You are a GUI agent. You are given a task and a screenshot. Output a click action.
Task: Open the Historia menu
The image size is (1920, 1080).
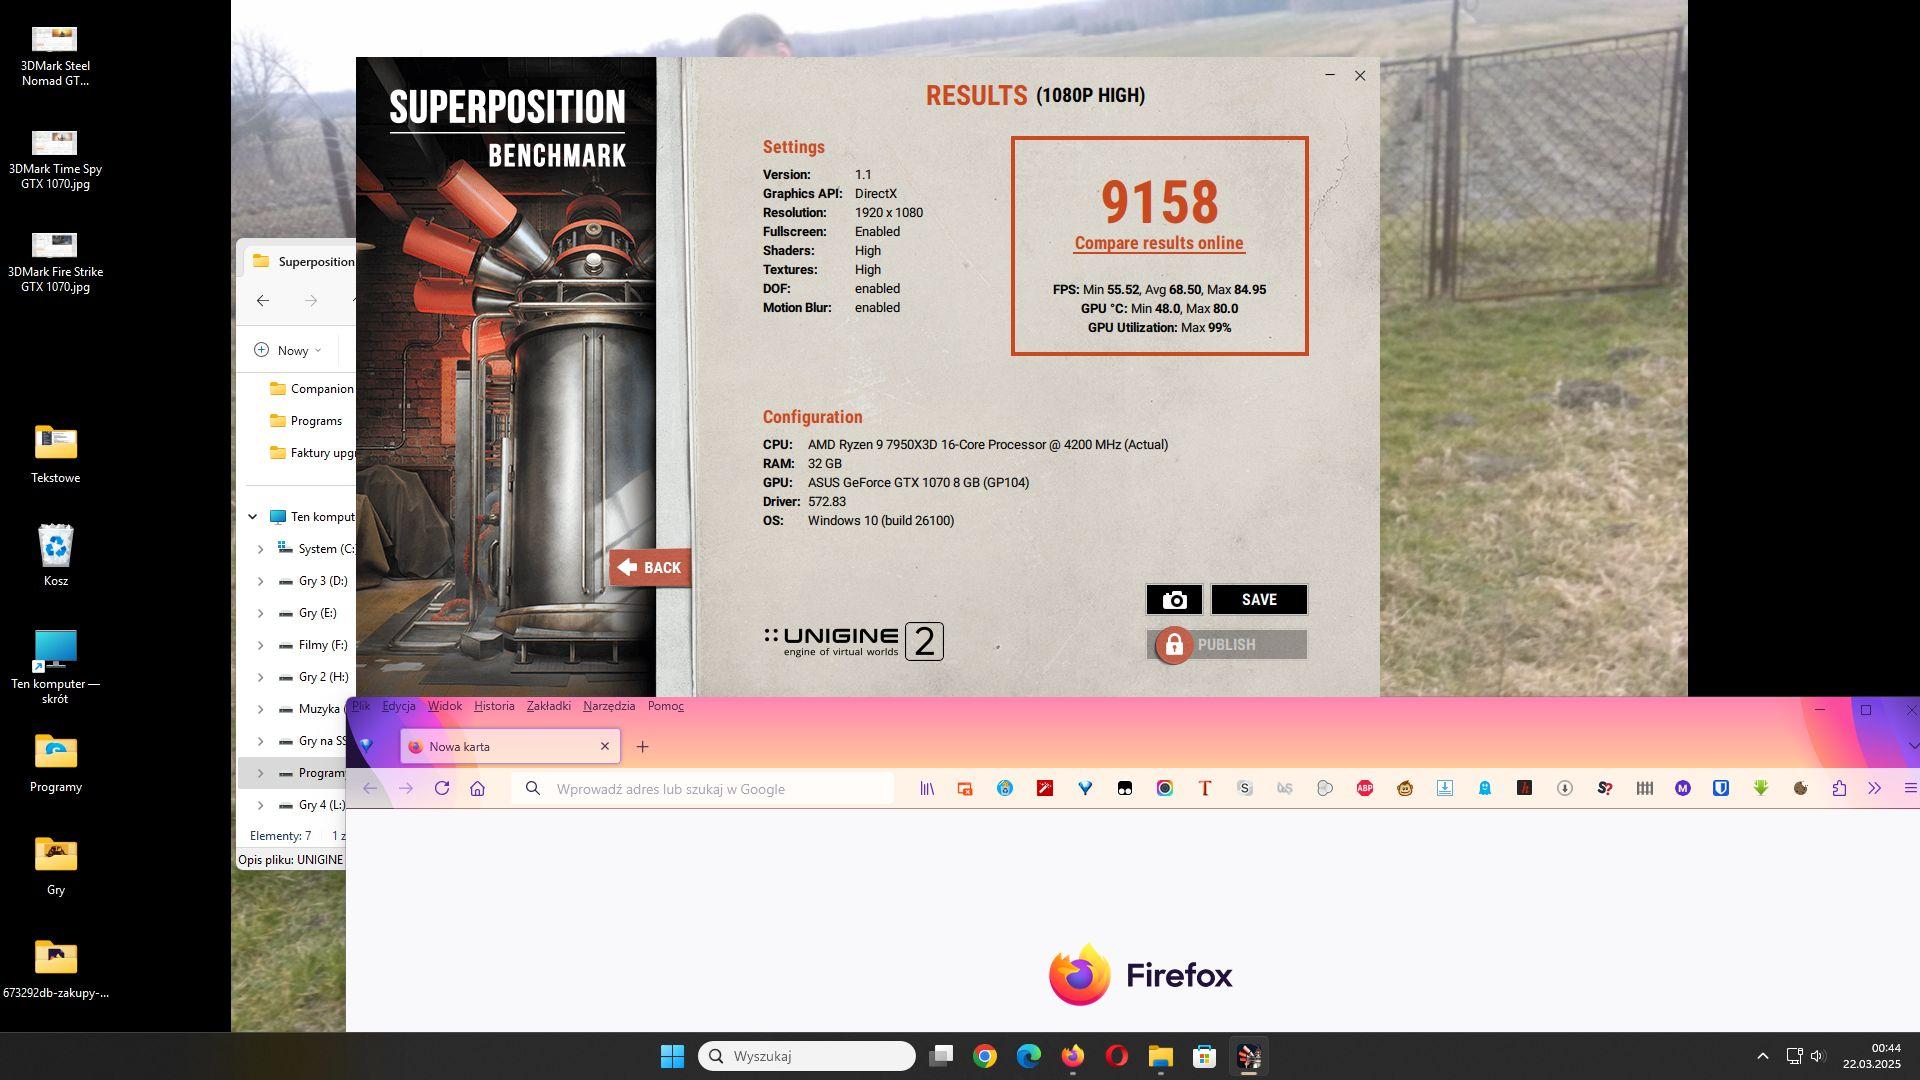[494, 706]
